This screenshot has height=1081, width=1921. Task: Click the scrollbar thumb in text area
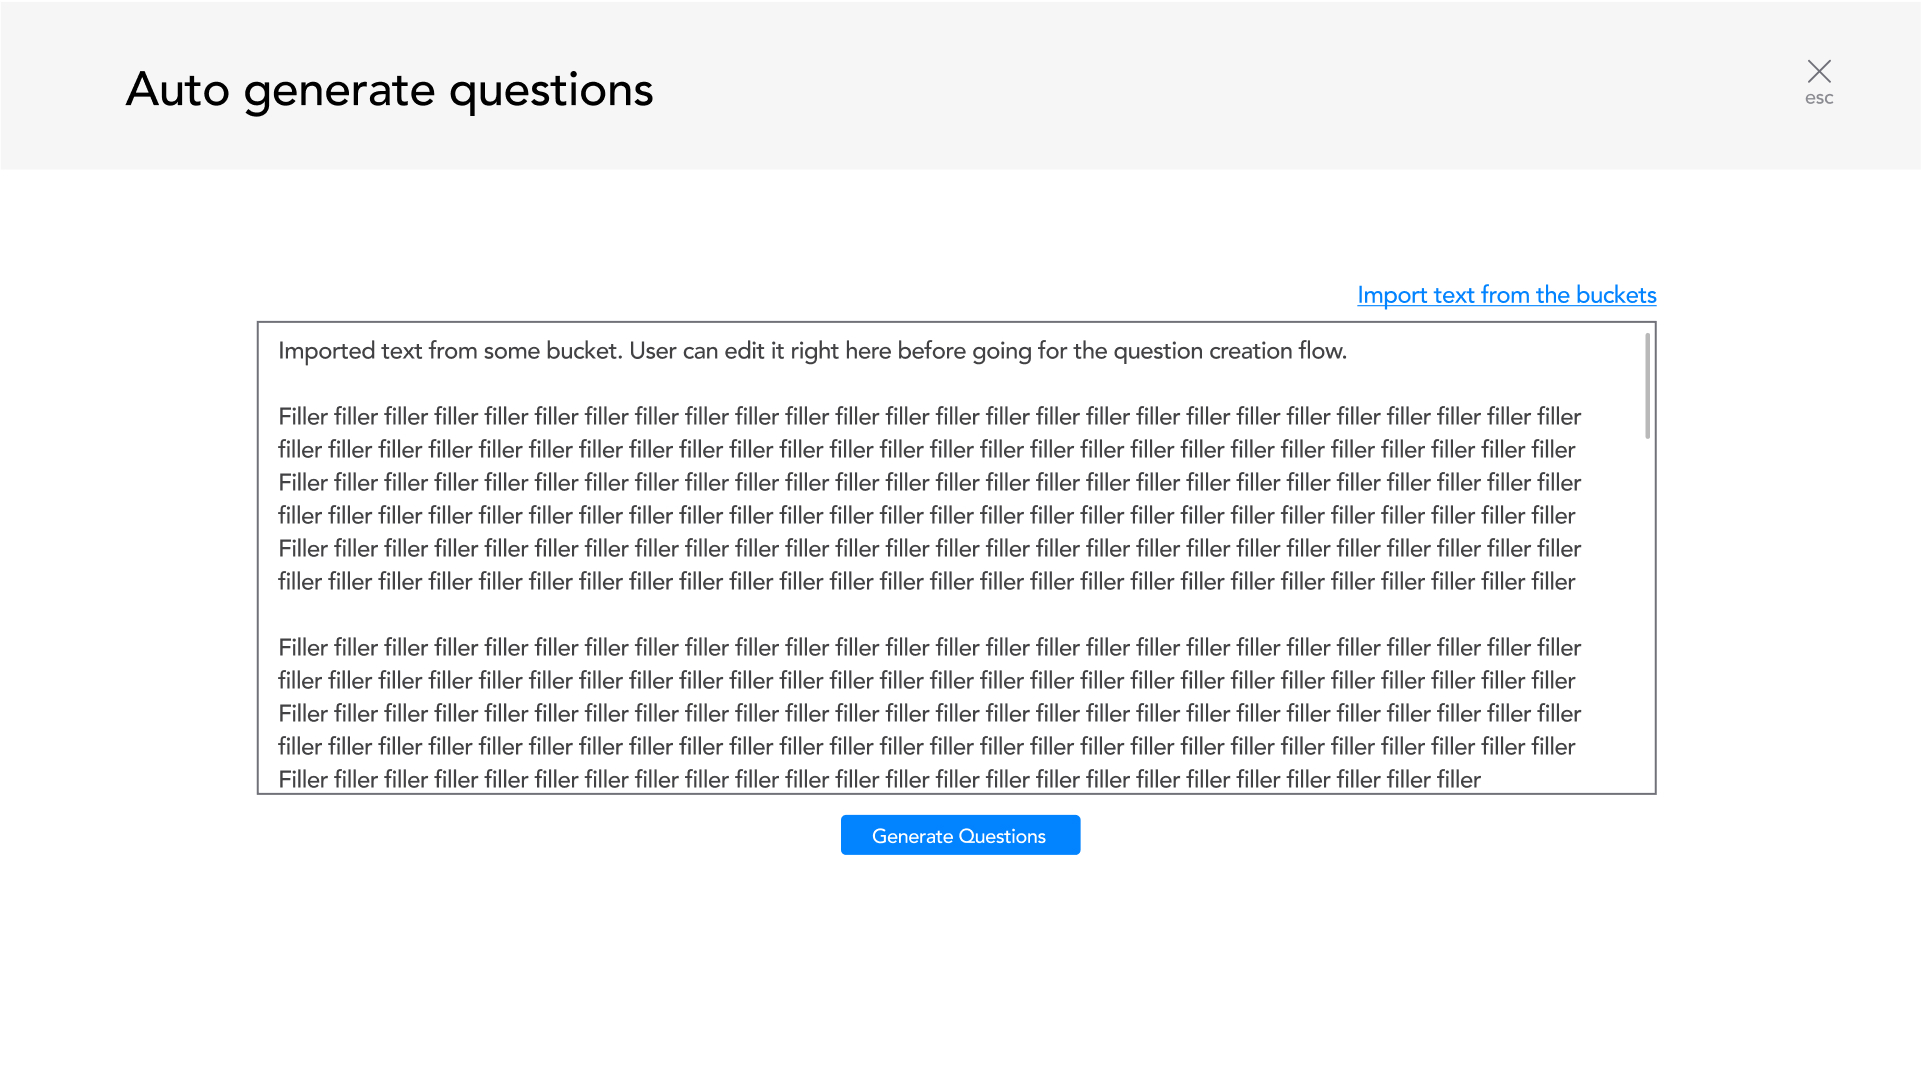1647,386
